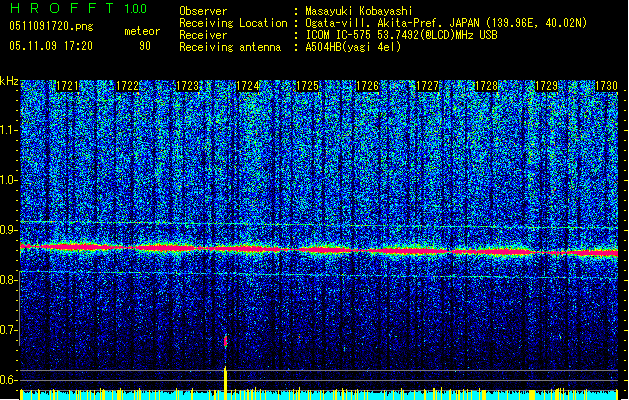Image resolution: width=629 pixels, height=400 pixels.
Task: Click the kHz axis unit label
Action: (9, 81)
